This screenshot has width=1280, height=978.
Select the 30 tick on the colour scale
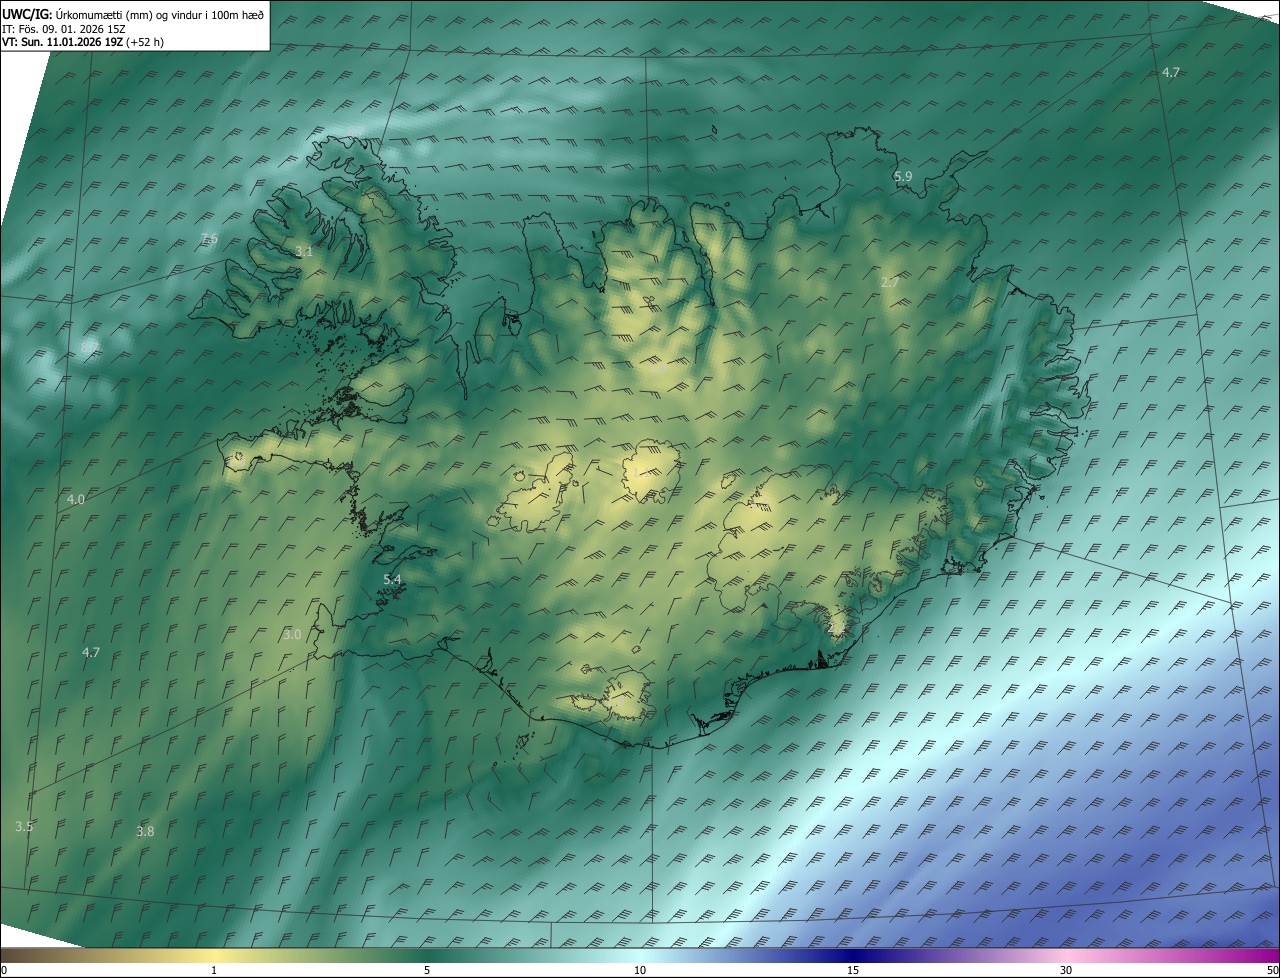[1066, 971]
